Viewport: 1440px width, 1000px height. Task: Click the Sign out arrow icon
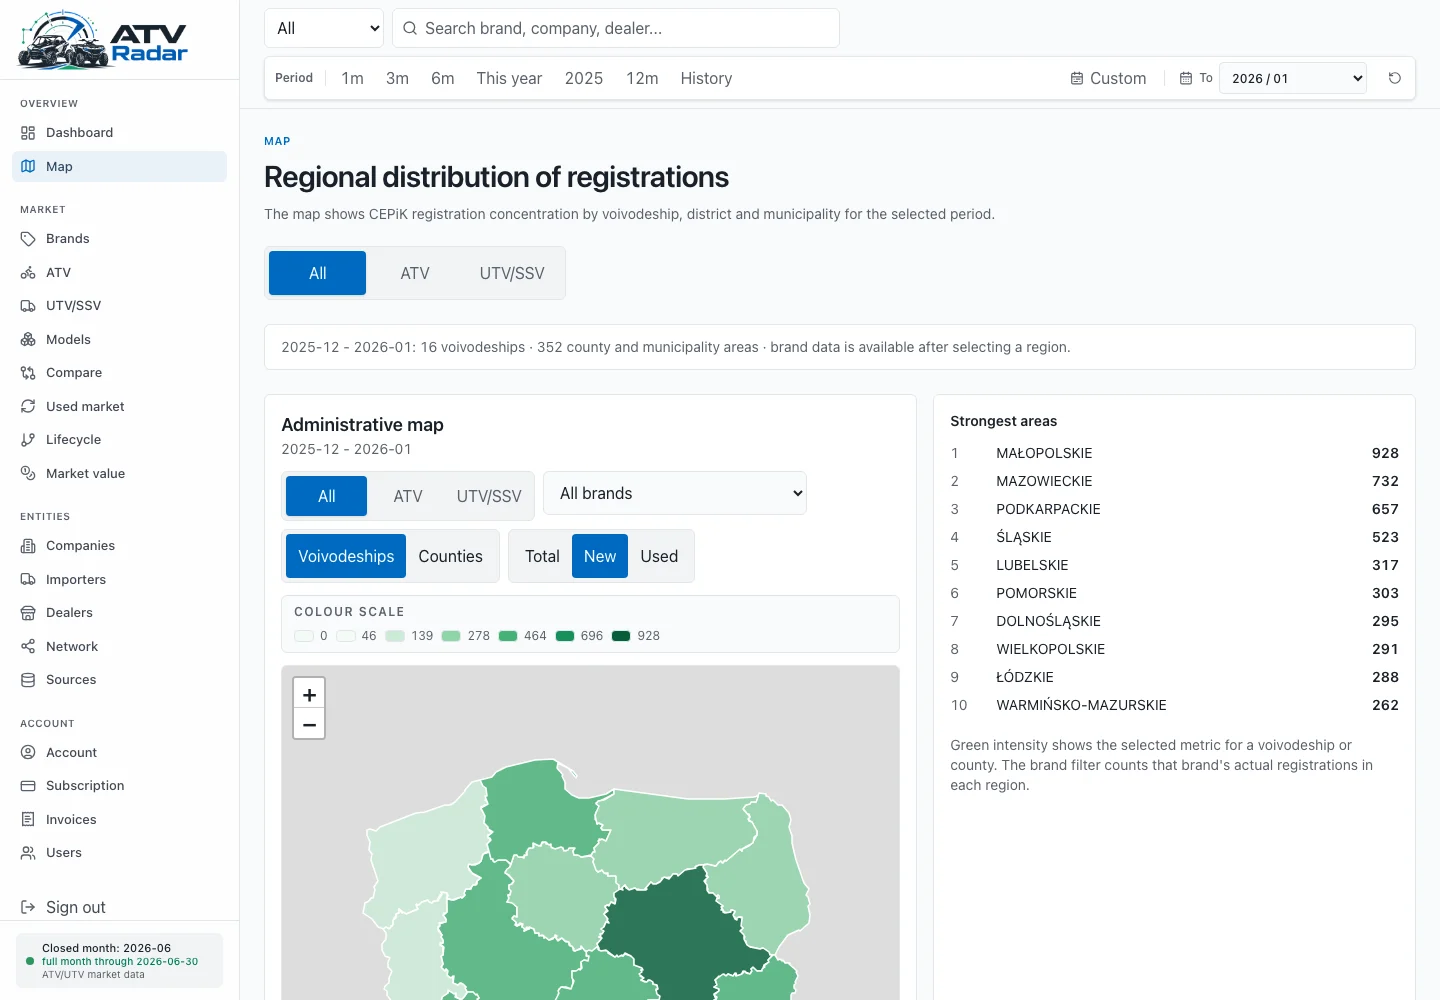pos(28,908)
